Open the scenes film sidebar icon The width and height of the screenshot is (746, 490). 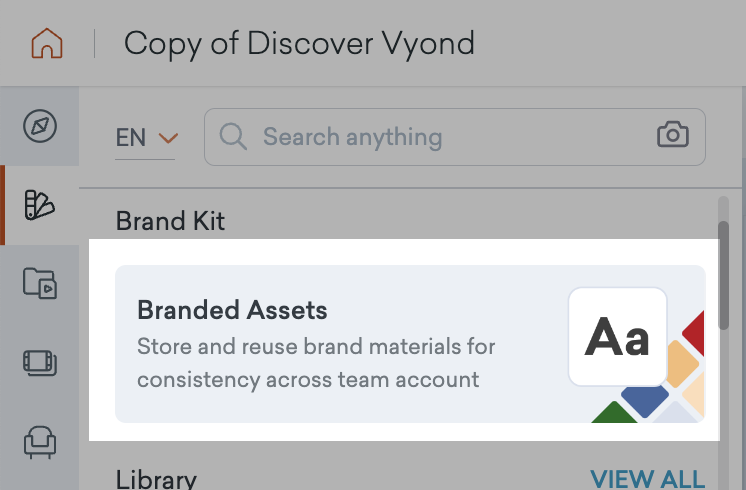40,362
